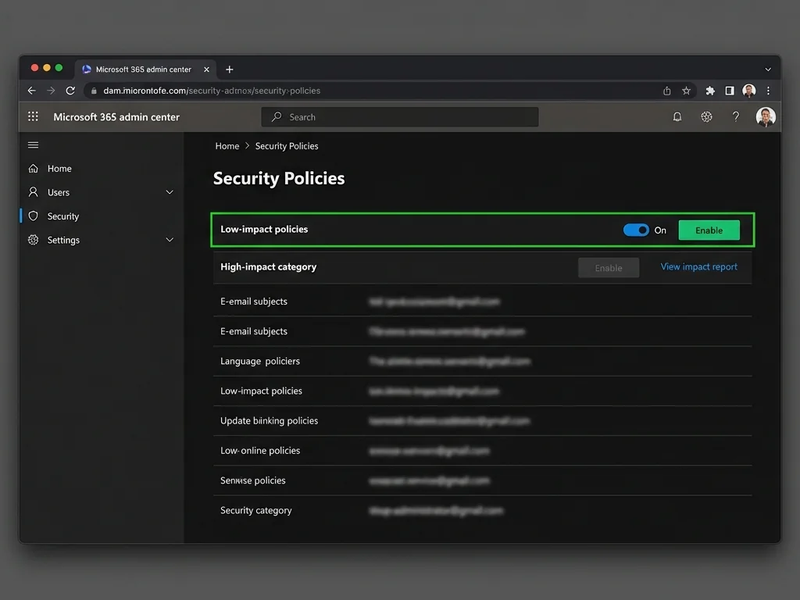This screenshot has width=800, height=600.
Task: Open the notifications bell
Action: click(x=679, y=117)
